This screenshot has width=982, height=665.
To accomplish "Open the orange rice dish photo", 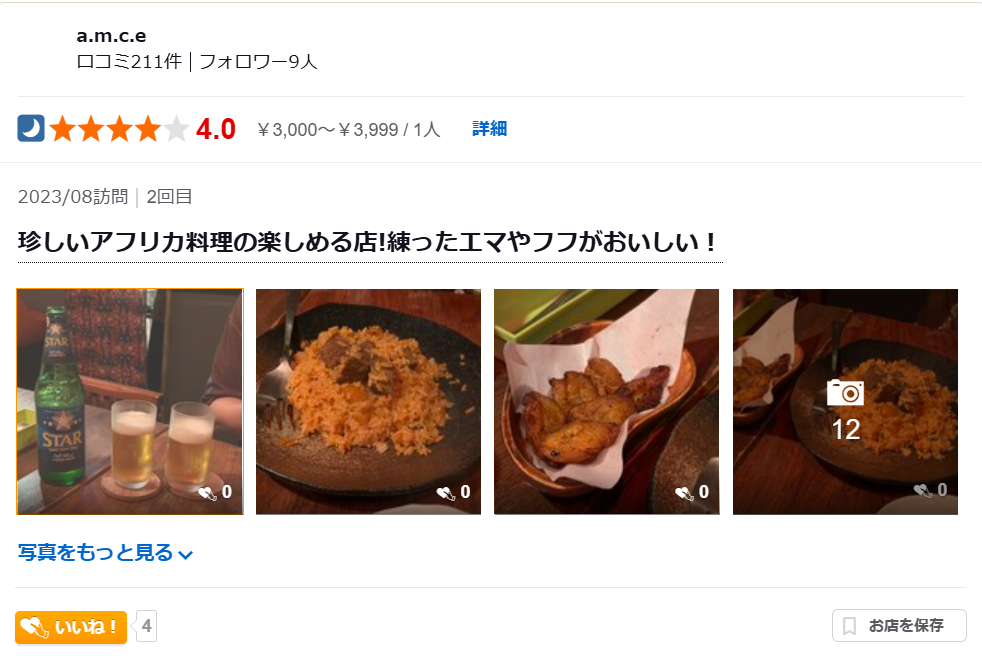I will [368, 401].
